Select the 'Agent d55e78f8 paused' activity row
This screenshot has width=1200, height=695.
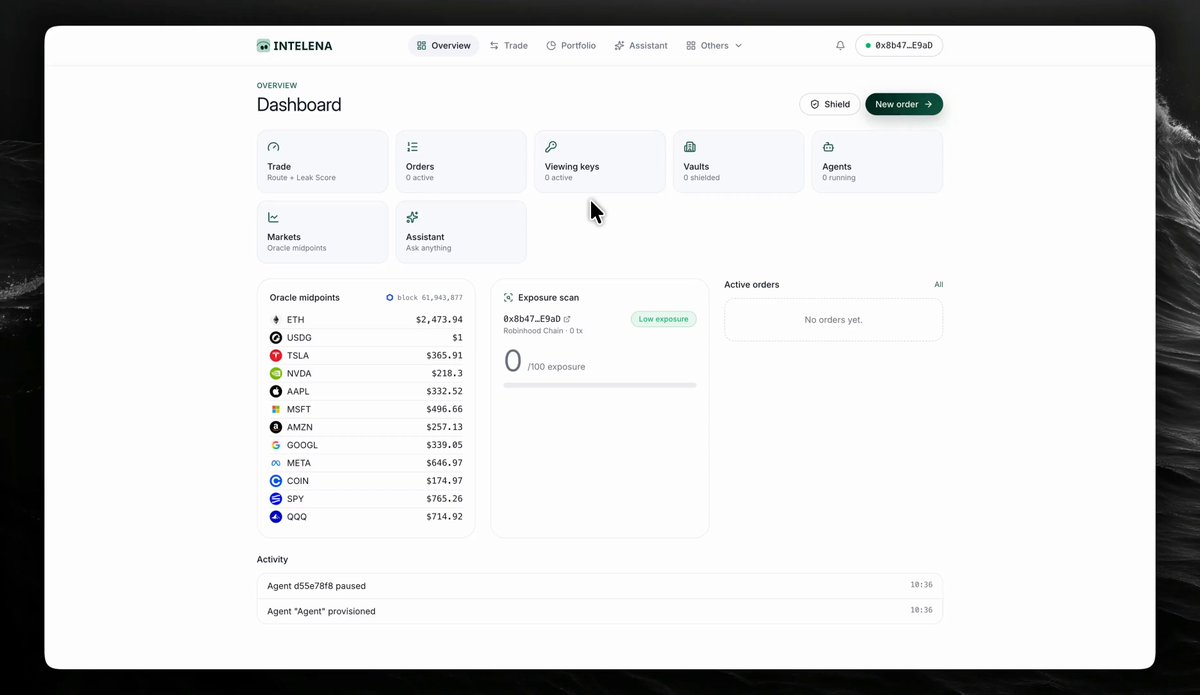click(600, 586)
